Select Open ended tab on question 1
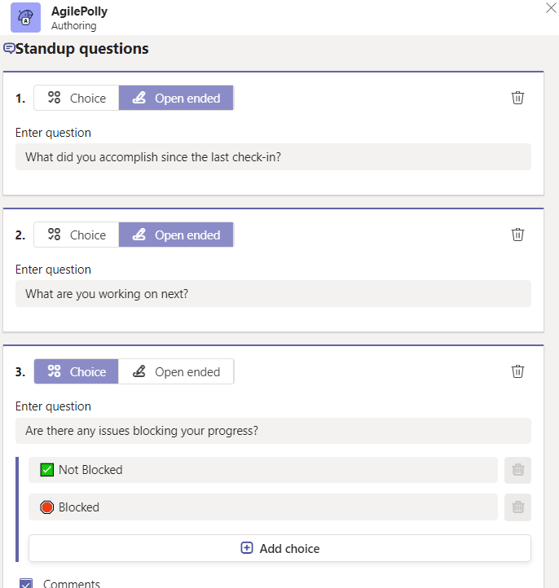This screenshot has width=559, height=588. (176, 98)
